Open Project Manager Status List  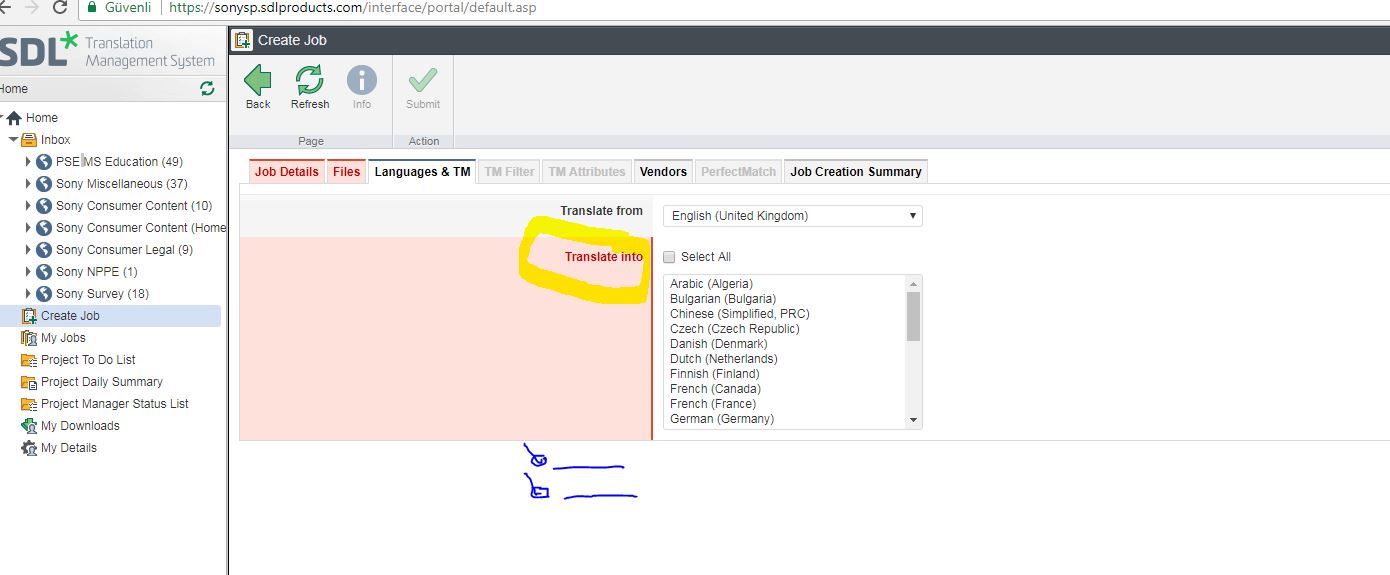115,404
